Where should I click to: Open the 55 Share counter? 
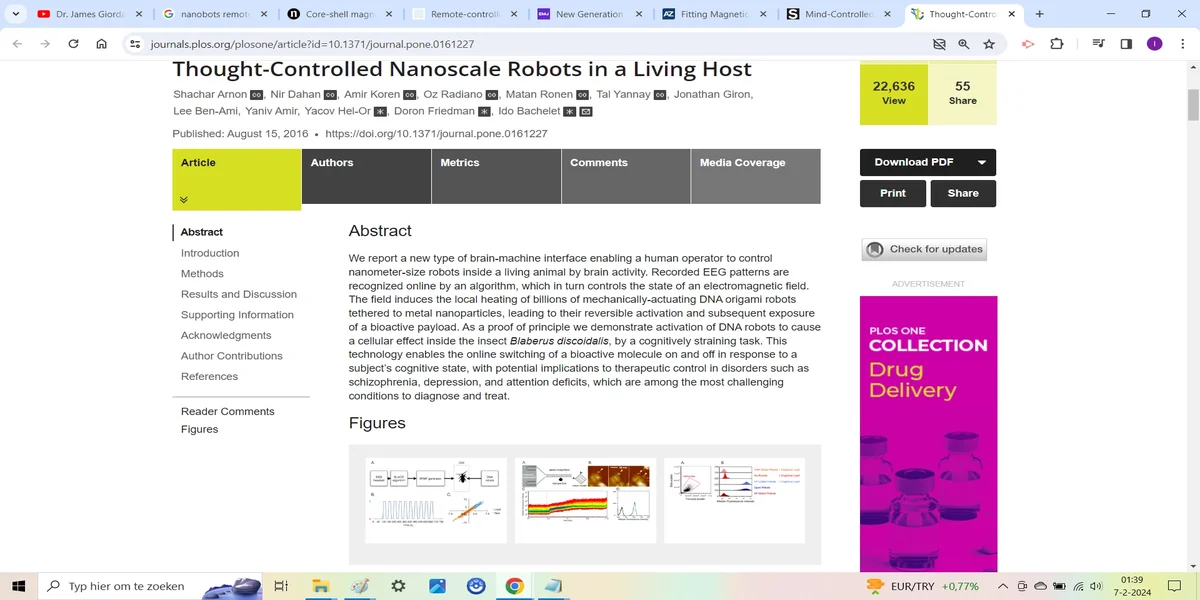[962, 93]
